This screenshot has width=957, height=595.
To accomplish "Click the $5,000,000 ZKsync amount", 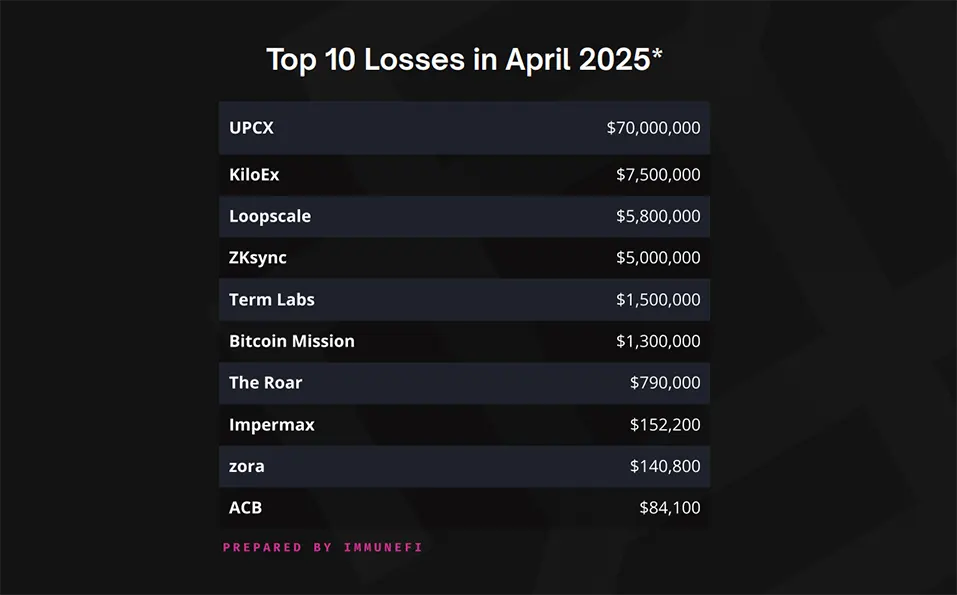I will click(x=658, y=258).
